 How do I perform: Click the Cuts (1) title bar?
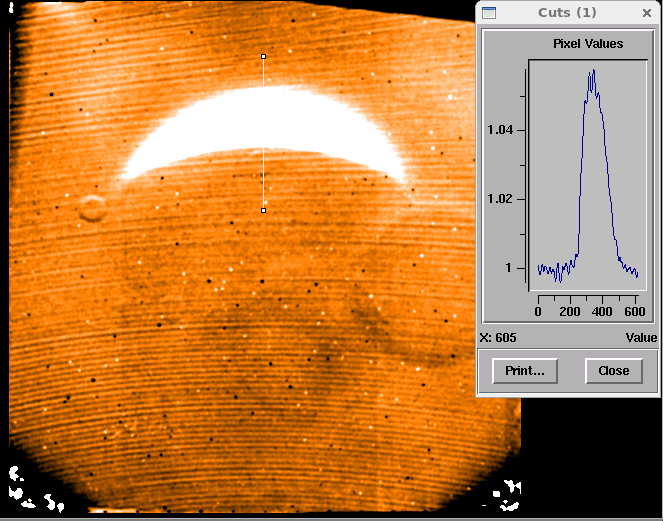point(567,12)
